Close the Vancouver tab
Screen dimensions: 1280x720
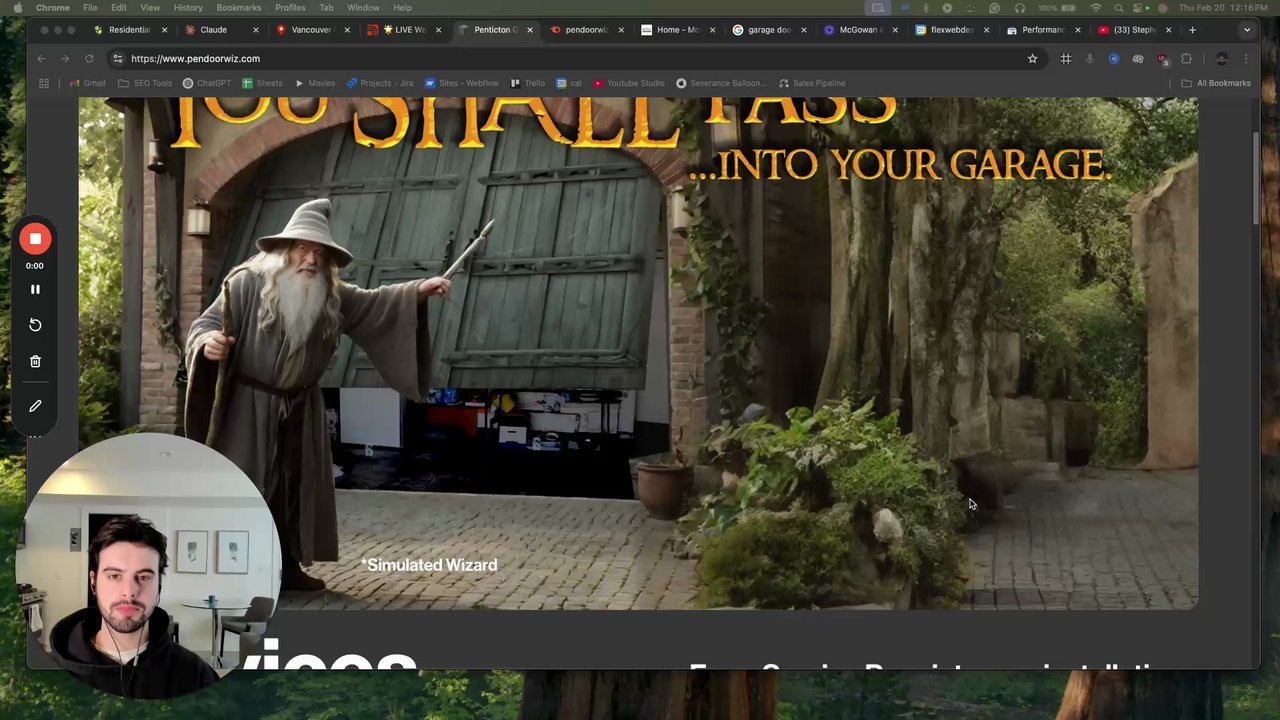(347, 30)
